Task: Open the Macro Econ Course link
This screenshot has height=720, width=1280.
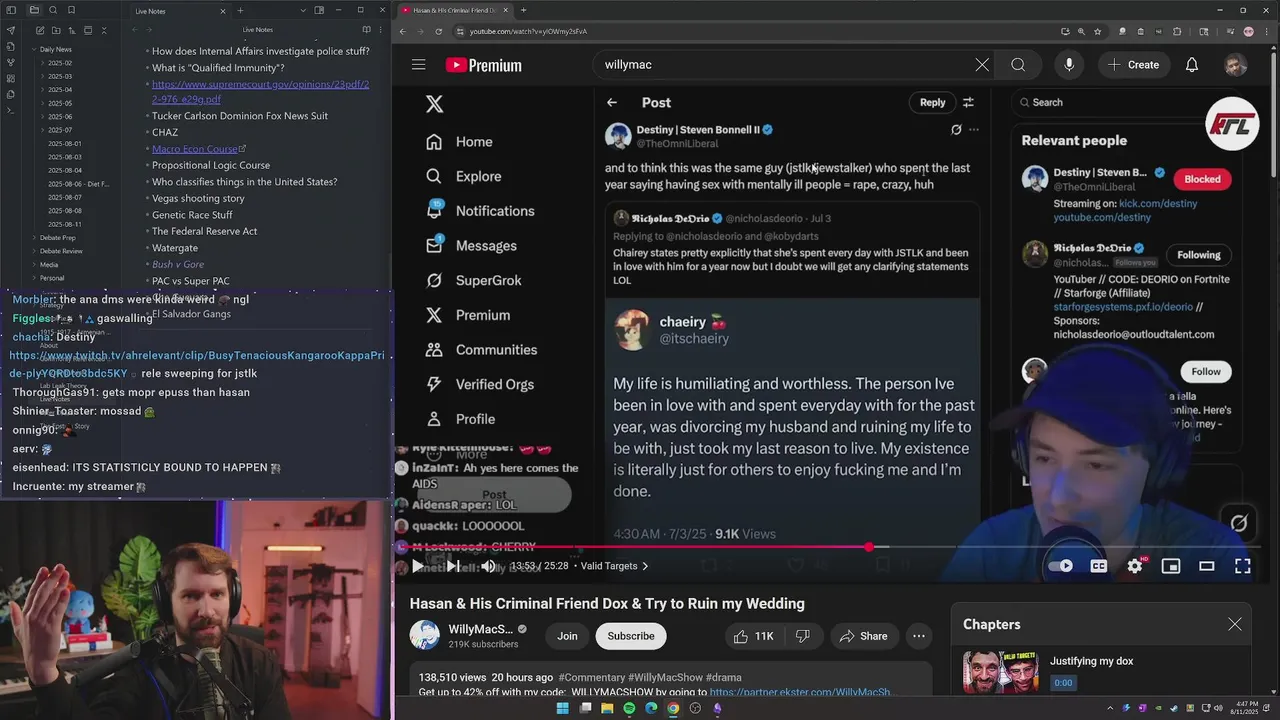Action: (195, 149)
